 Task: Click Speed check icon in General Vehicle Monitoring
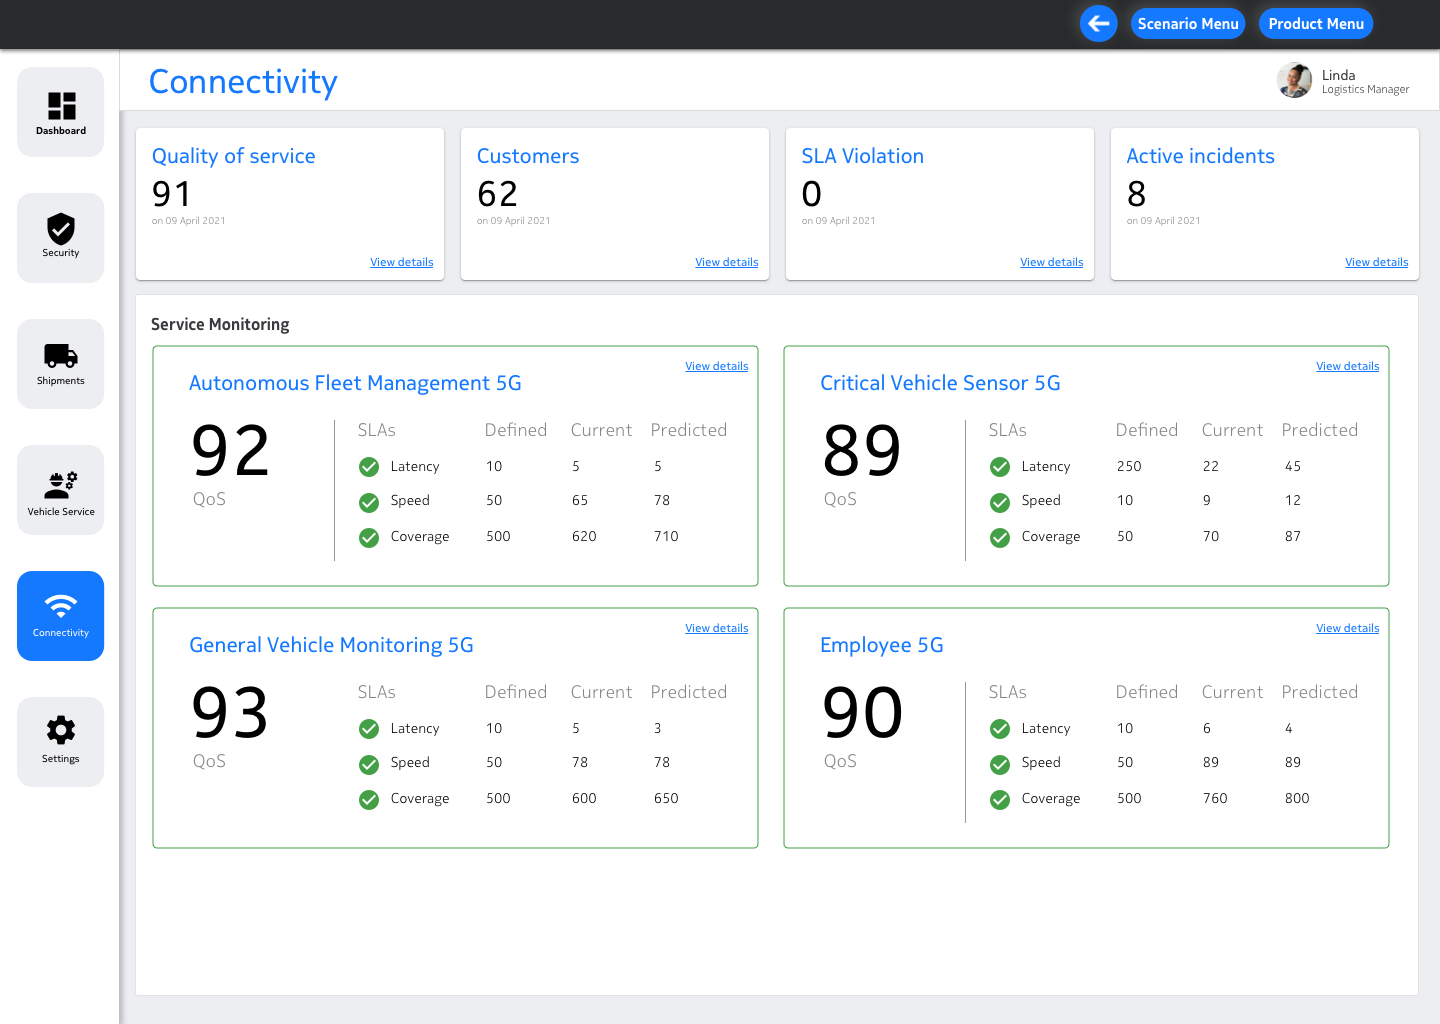pyautogui.click(x=369, y=764)
